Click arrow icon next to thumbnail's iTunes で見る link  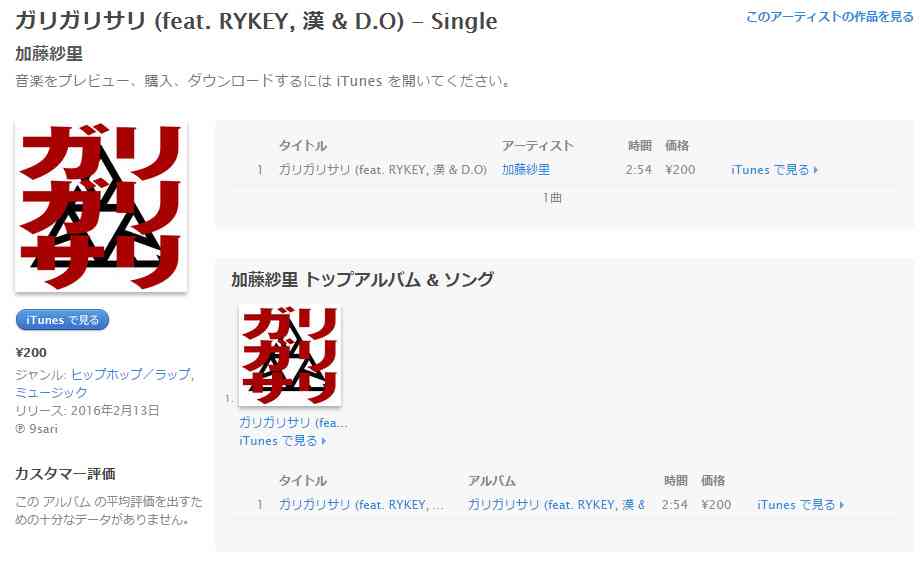[x=323, y=441]
